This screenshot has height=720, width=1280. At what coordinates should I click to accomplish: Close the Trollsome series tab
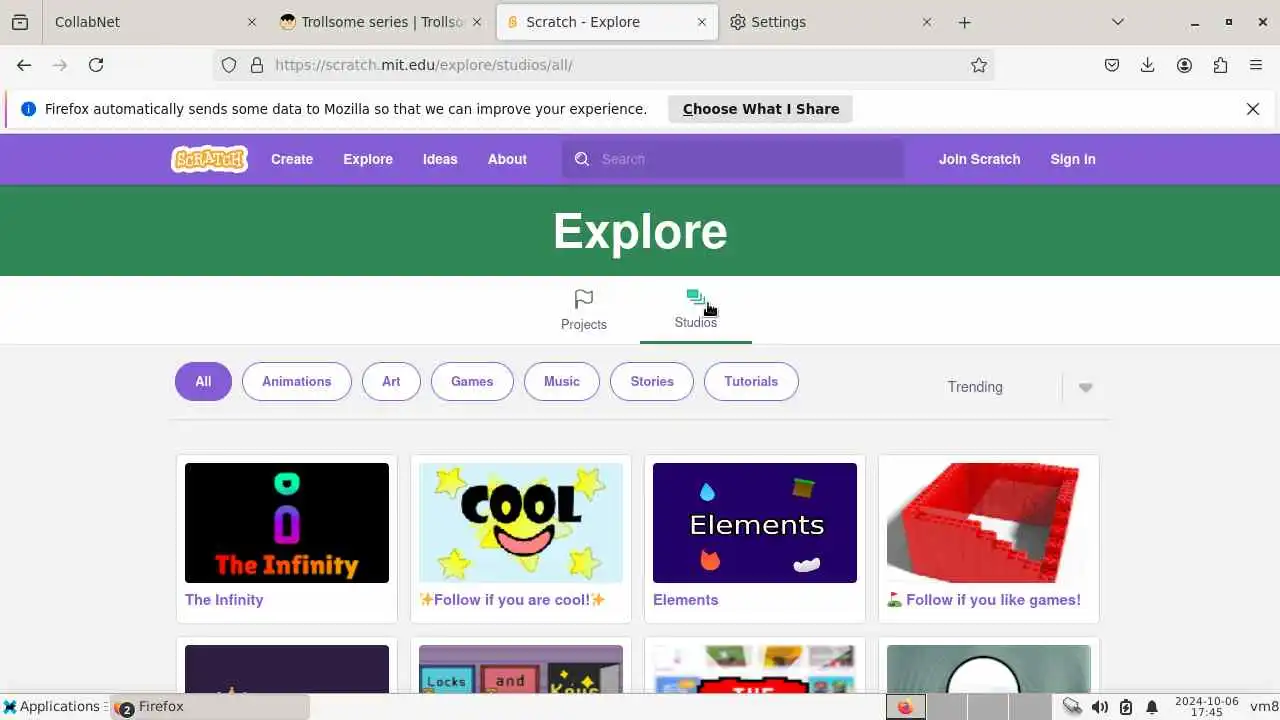(477, 22)
